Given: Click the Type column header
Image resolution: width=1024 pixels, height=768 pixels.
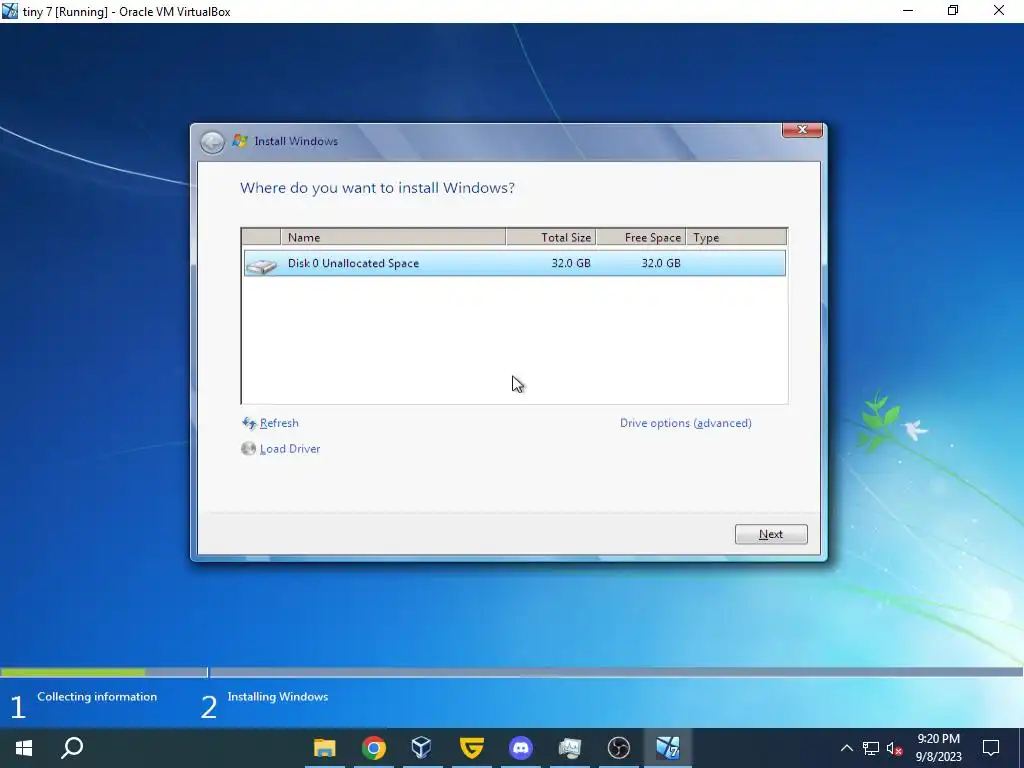Looking at the screenshot, I should (737, 238).
